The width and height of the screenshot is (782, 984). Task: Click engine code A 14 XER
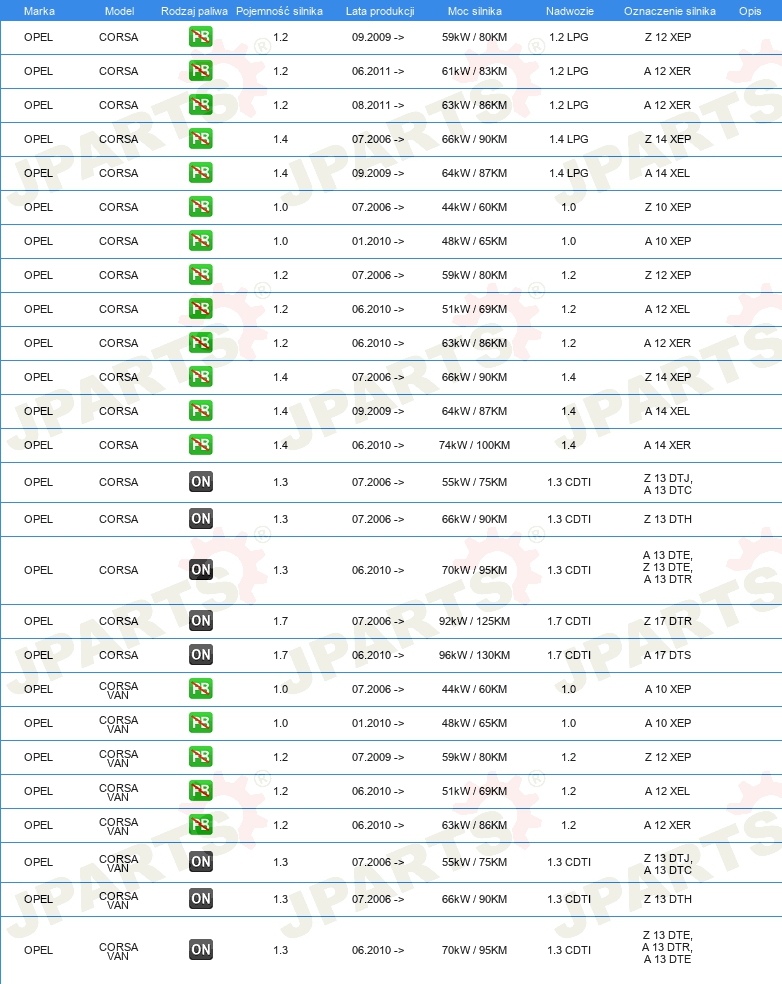click(667, 445)
